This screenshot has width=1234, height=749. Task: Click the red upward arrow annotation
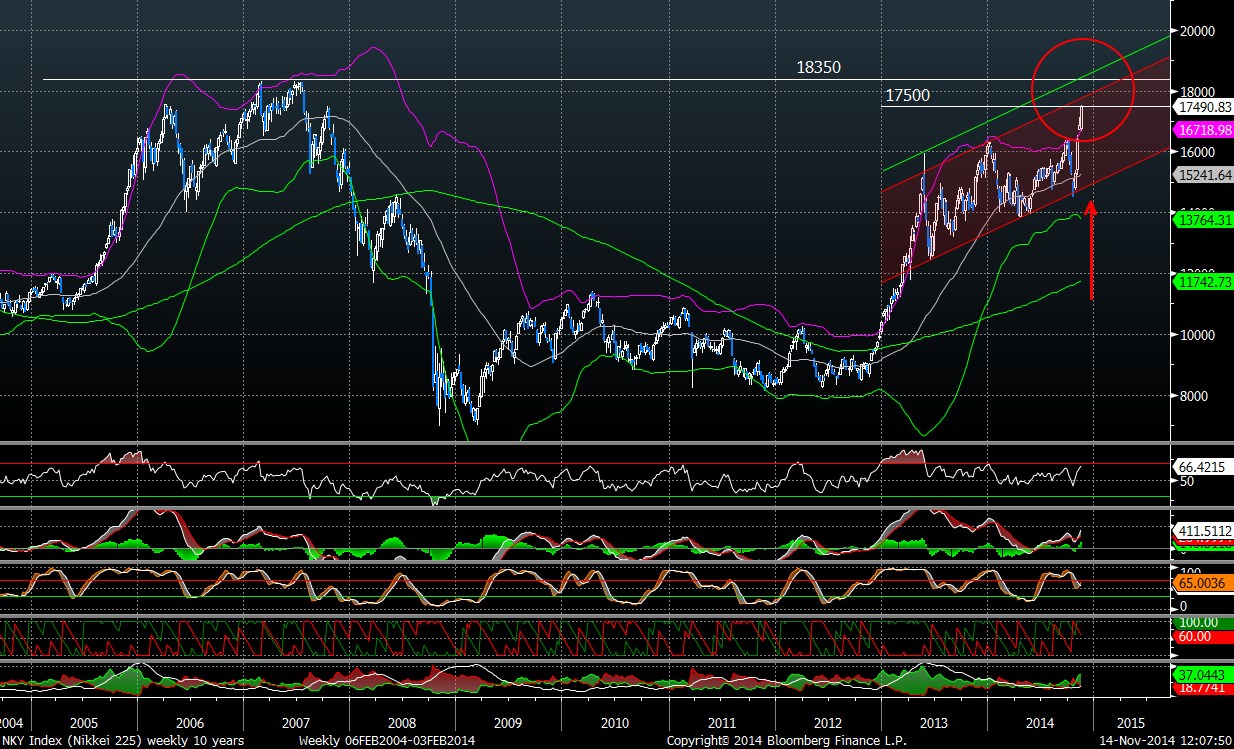(1091, 250)
